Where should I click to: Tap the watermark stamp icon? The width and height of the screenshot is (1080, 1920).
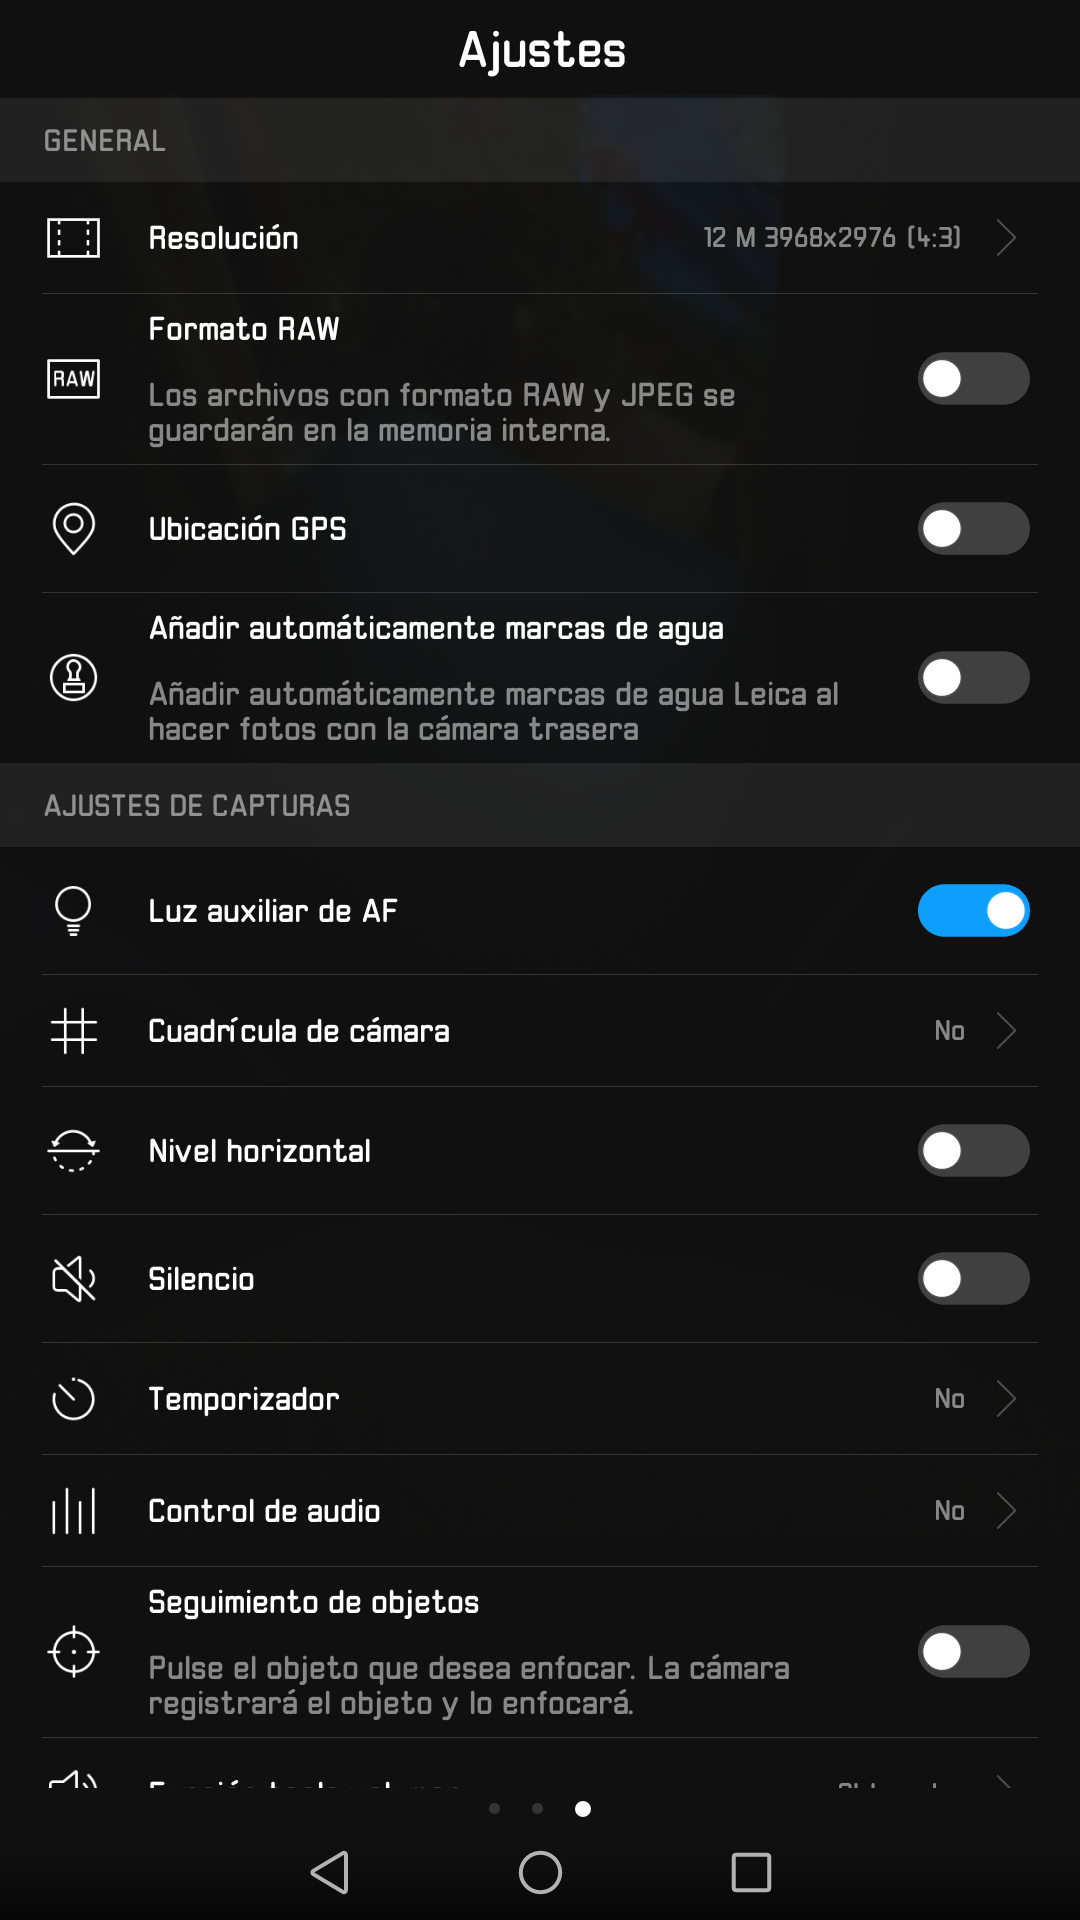(73, 678)
